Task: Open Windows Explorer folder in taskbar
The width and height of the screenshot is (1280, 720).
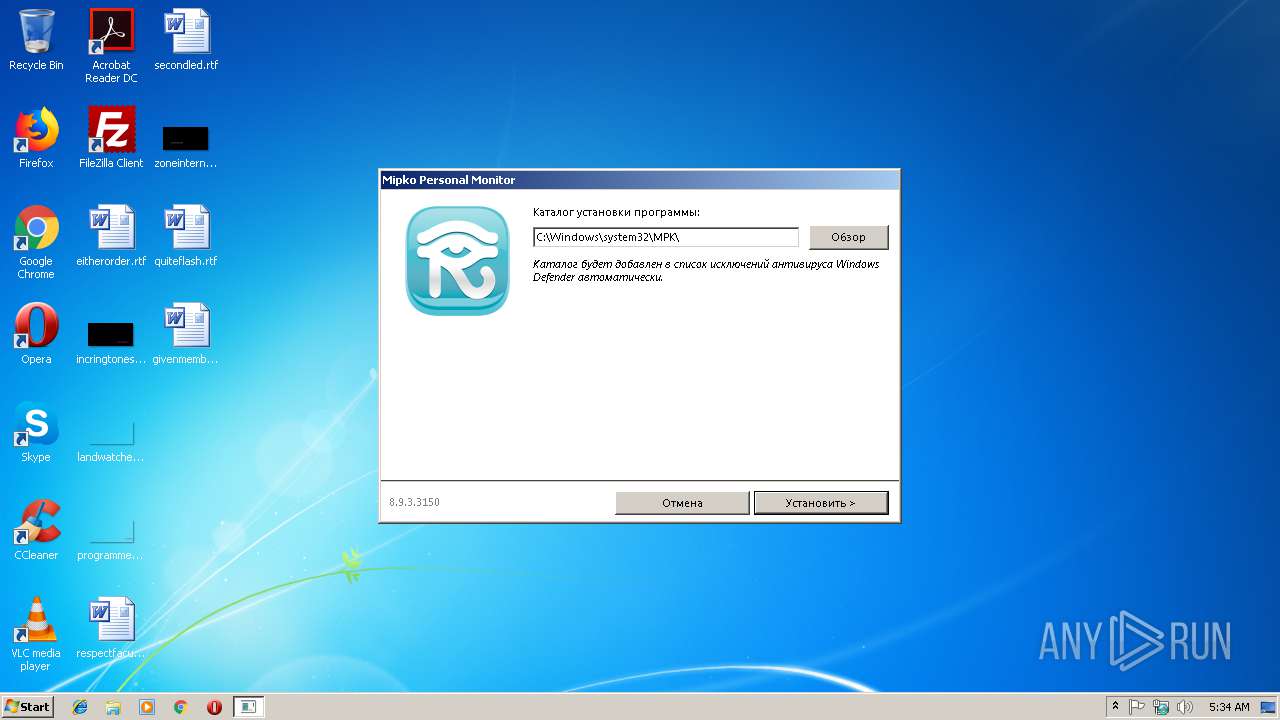Action: click(113, 707)
